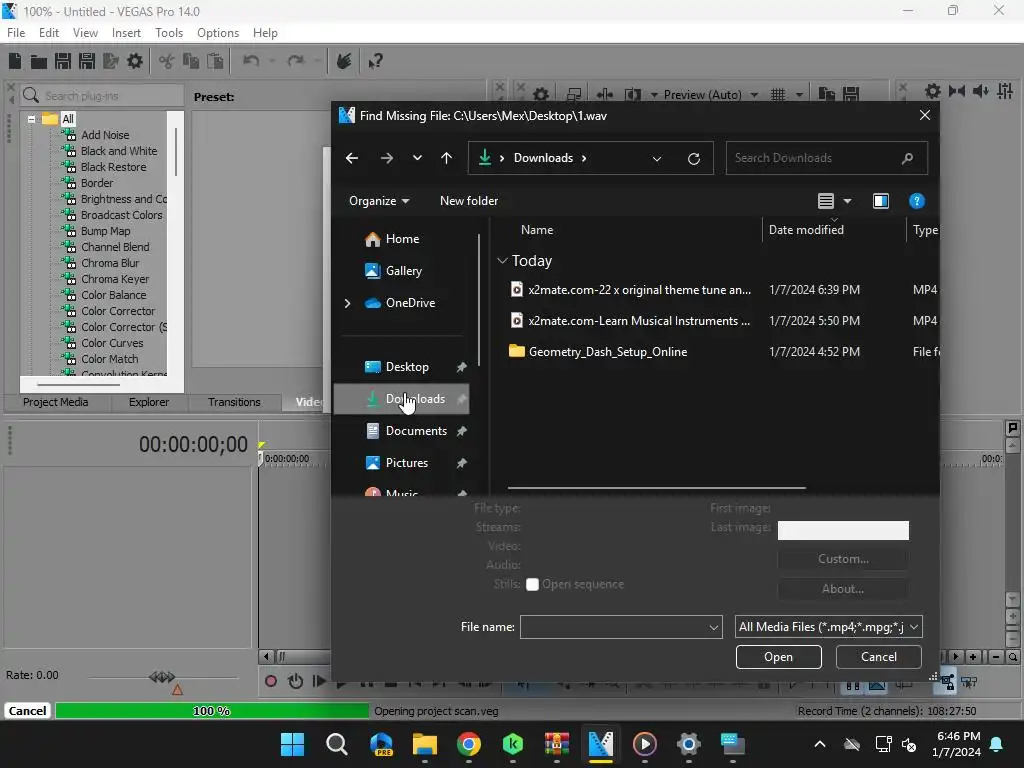Click the Save icon in VEGAS toolbar
The width and height of the screenshot is (1024, 768).
[63, 61]
